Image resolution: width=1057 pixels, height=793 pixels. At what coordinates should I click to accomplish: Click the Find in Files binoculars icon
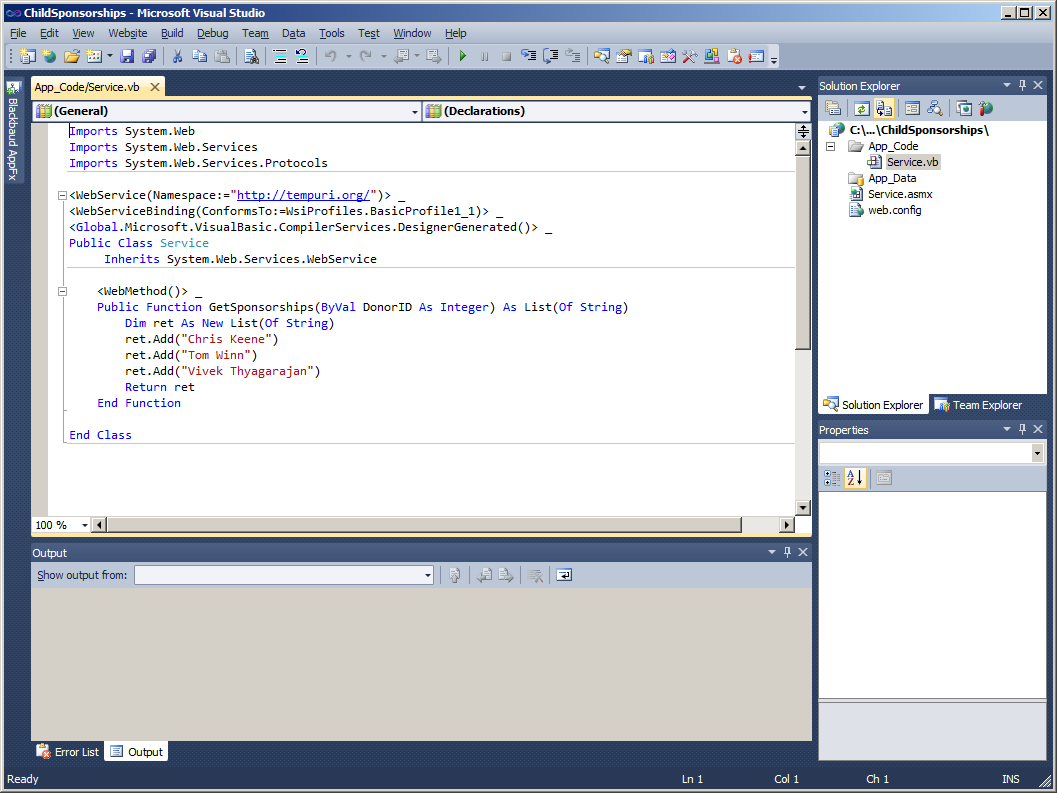click(x=251, y=57)
